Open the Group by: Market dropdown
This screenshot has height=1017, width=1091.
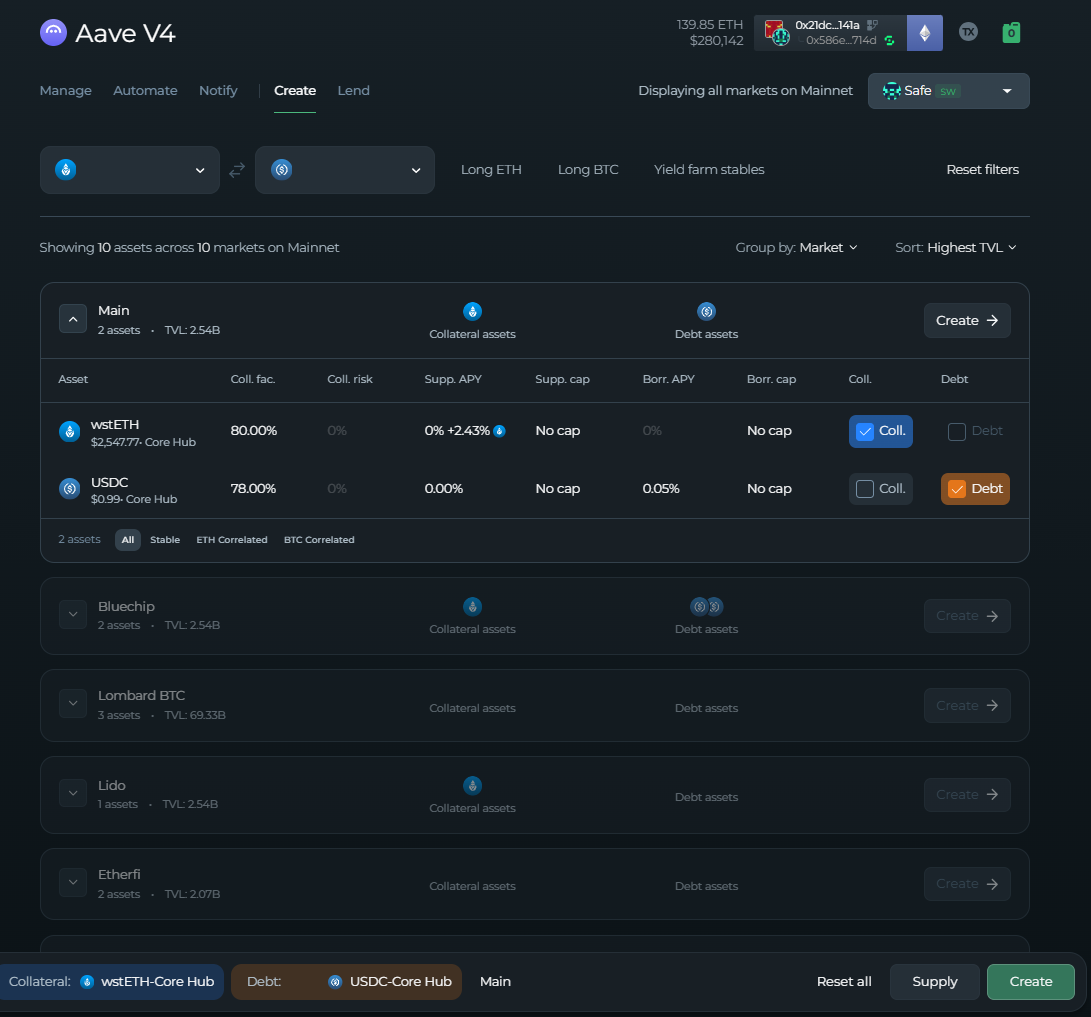point(796,248)
